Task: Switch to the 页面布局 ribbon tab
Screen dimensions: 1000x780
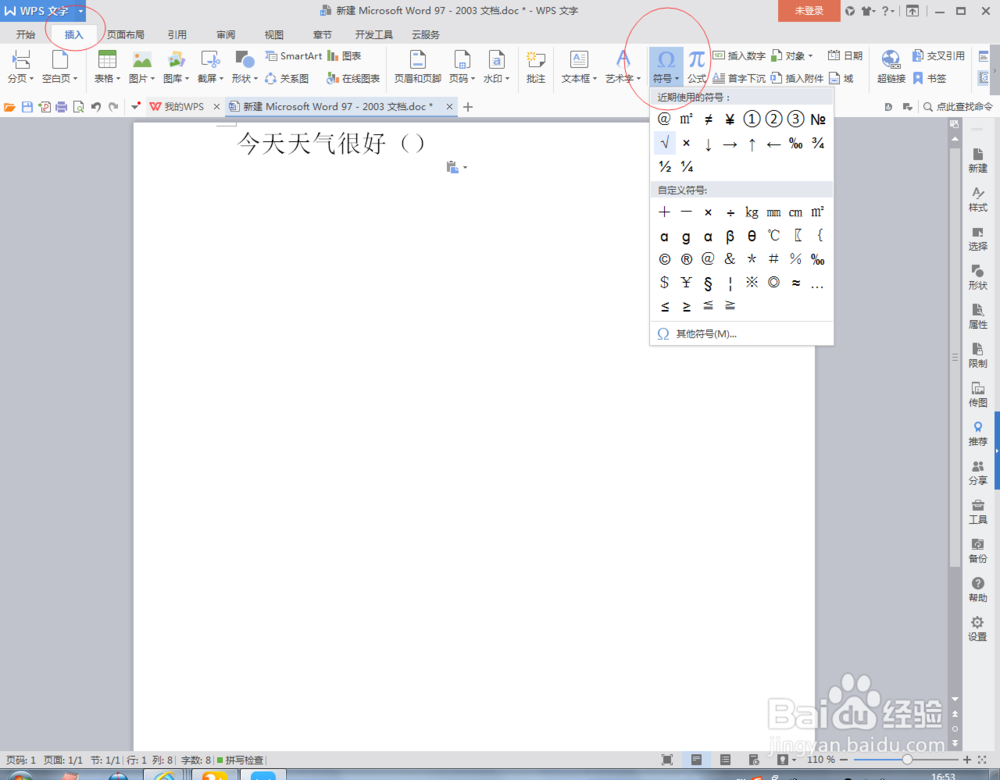Action: [x=125, y=33]
